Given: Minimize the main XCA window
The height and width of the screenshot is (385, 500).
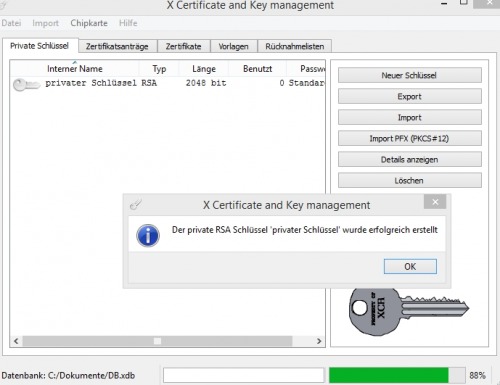Looking at the screenshot, I should coord(444,4).
